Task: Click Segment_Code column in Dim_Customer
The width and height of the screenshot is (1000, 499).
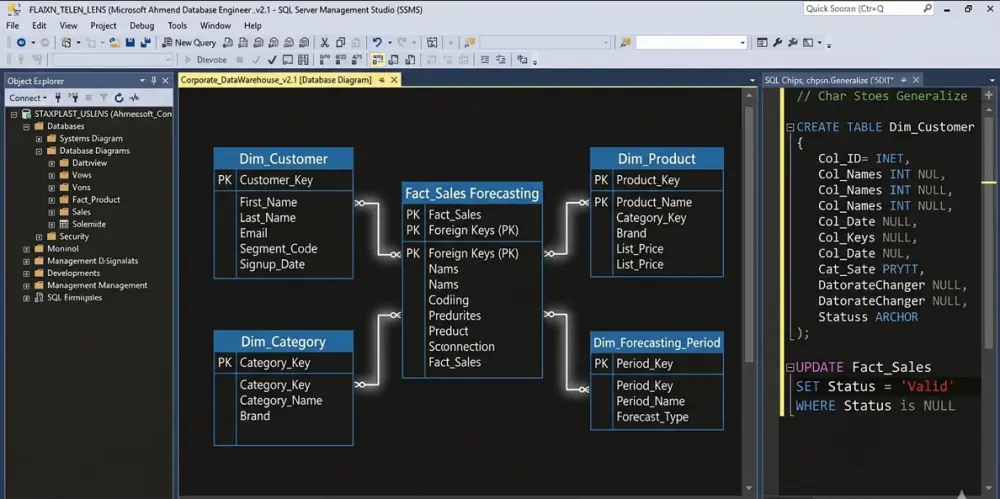Action: pos(278,249)
